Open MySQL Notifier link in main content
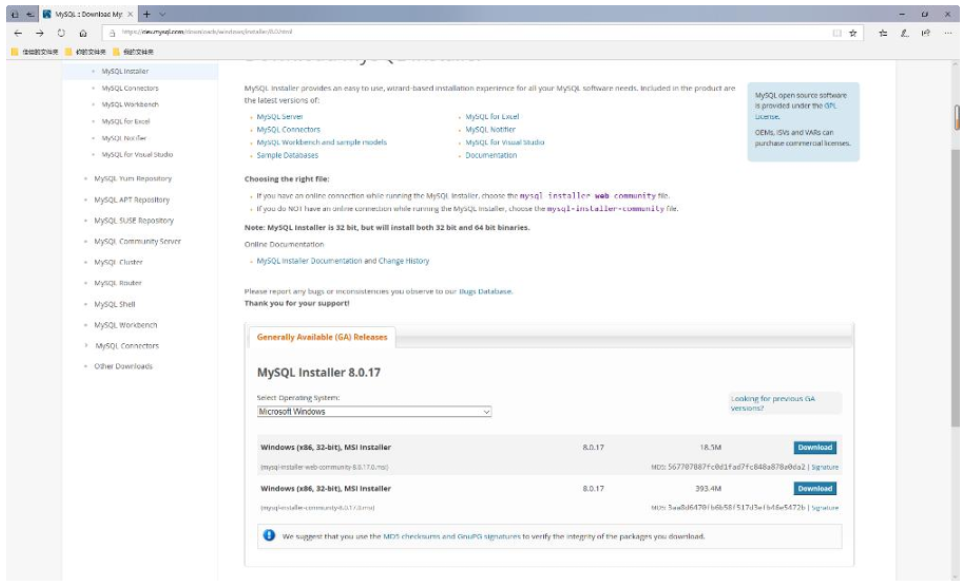 490,130
